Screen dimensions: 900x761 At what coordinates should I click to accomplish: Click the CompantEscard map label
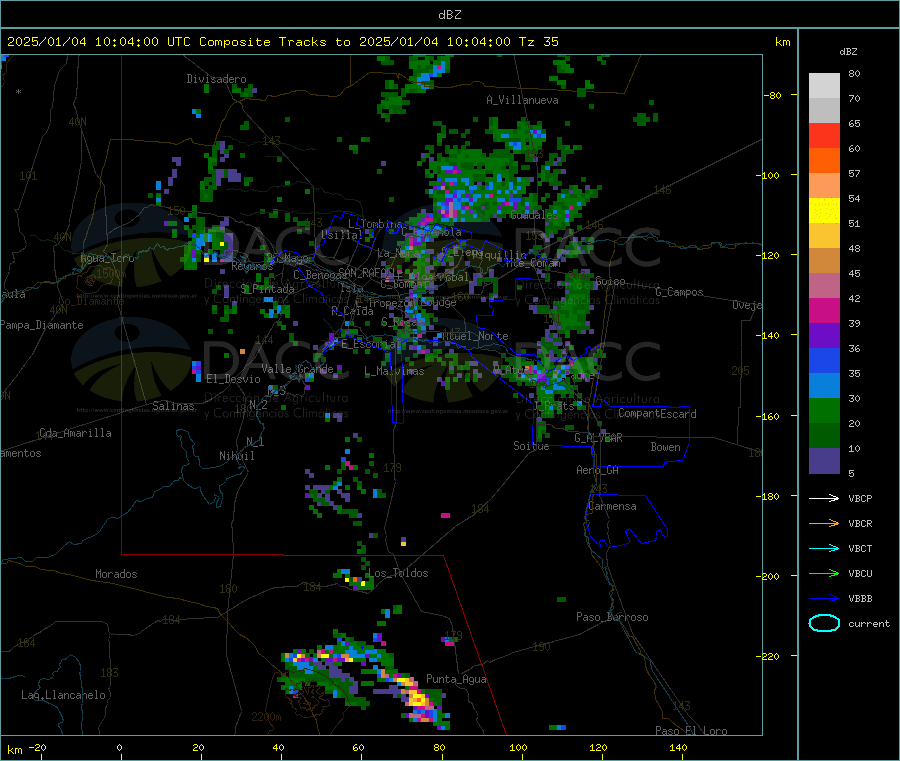tap(657, 414)
